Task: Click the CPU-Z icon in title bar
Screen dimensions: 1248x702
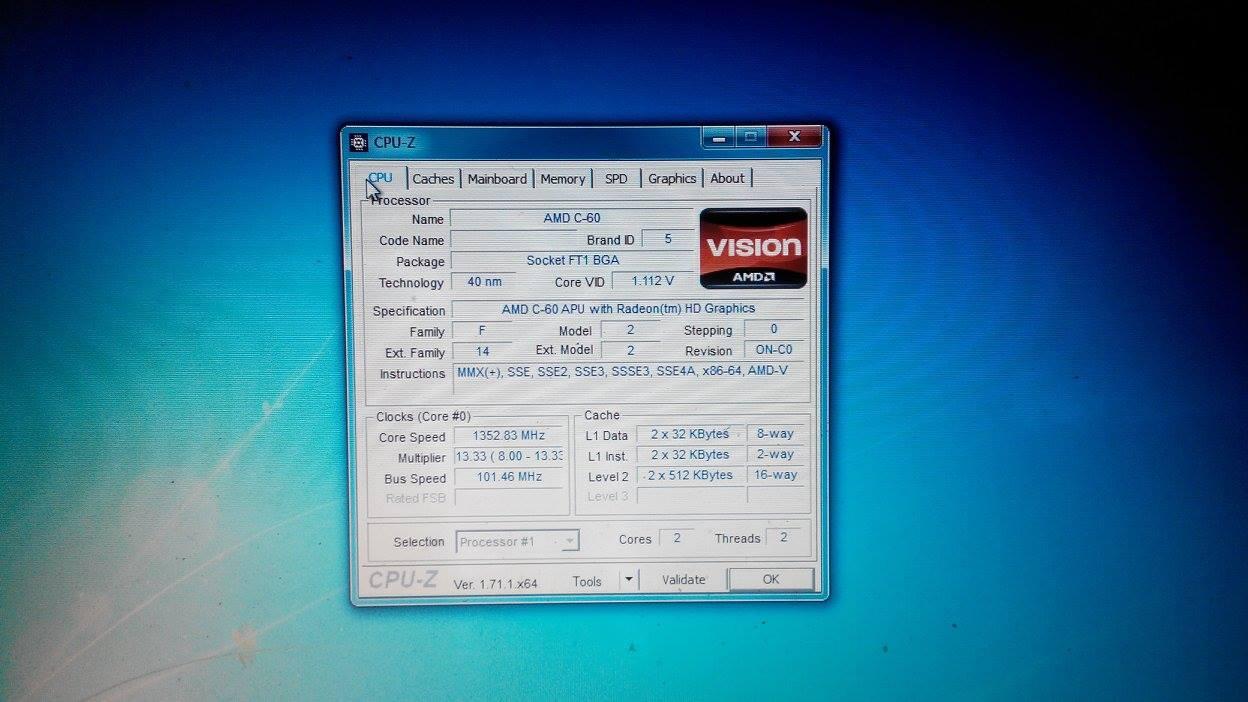Action: [x=359, y=142]
